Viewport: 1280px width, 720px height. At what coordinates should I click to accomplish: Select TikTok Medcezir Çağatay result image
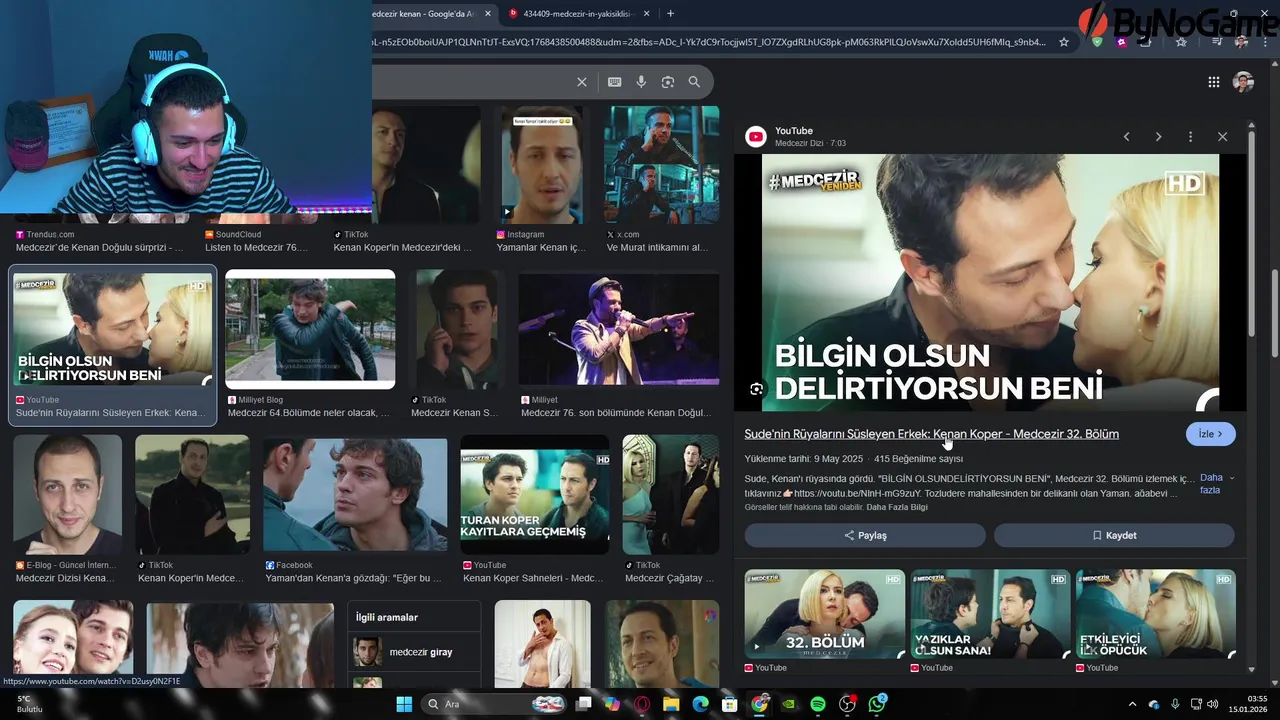click(x=671, y=494)
